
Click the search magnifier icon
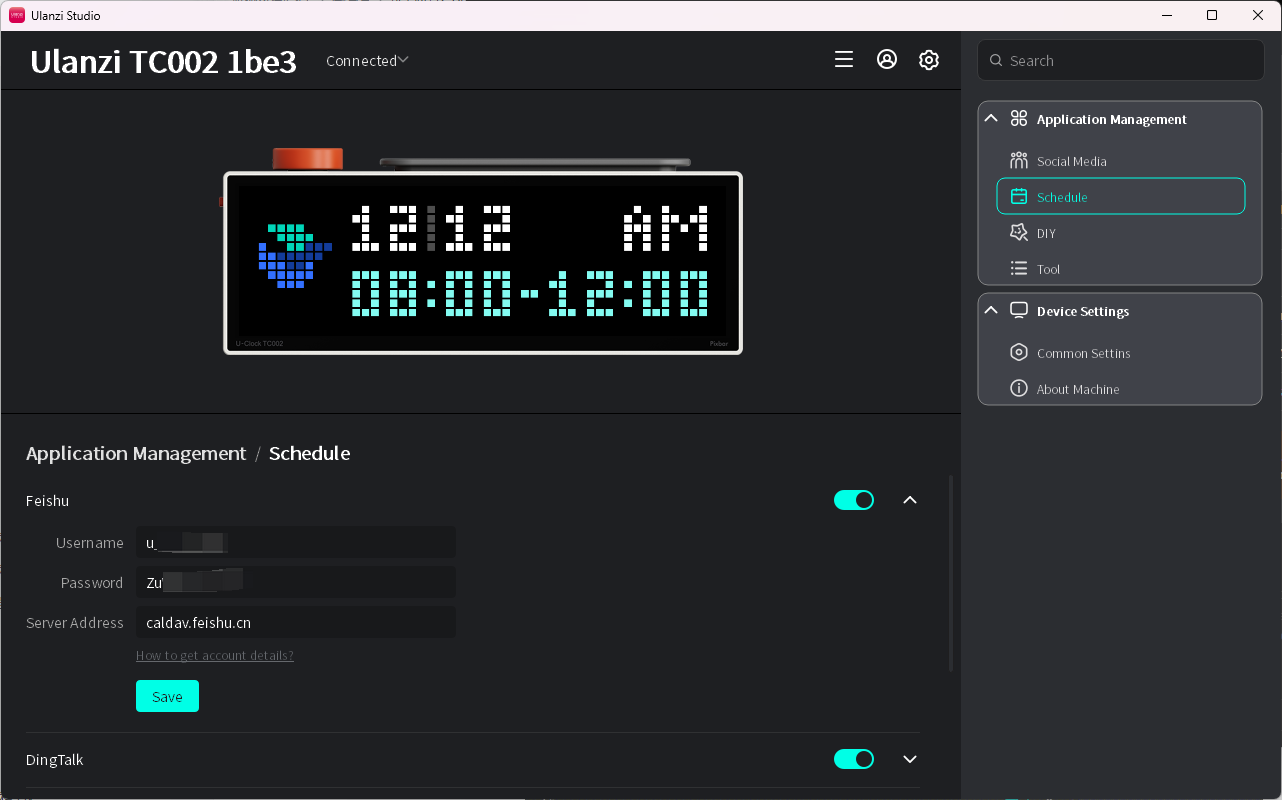(x=996, y=61)
